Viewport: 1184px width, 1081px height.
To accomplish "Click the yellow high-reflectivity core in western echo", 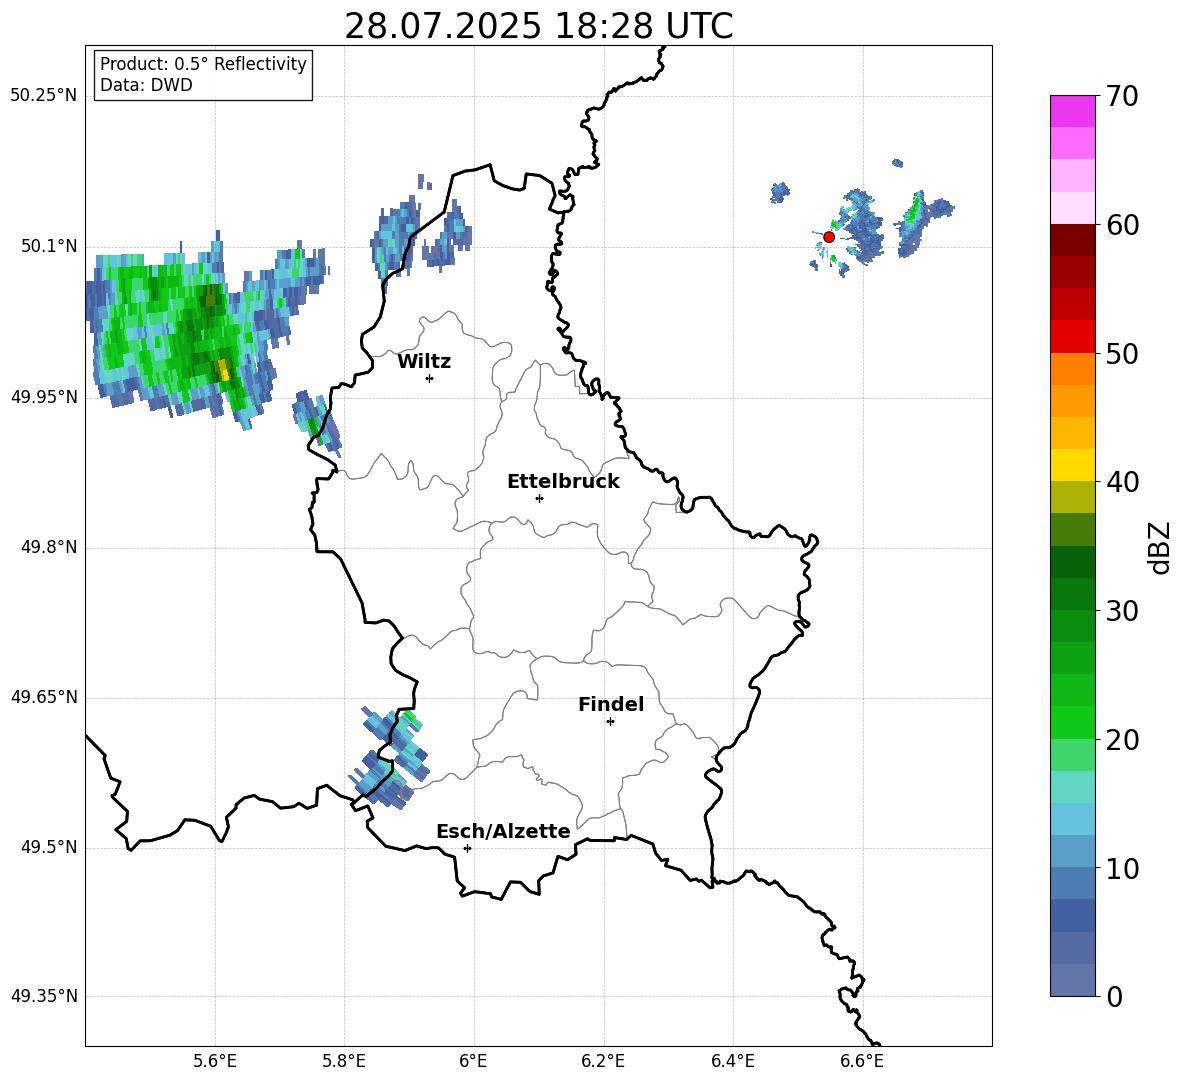I will [x=224, y=371].
